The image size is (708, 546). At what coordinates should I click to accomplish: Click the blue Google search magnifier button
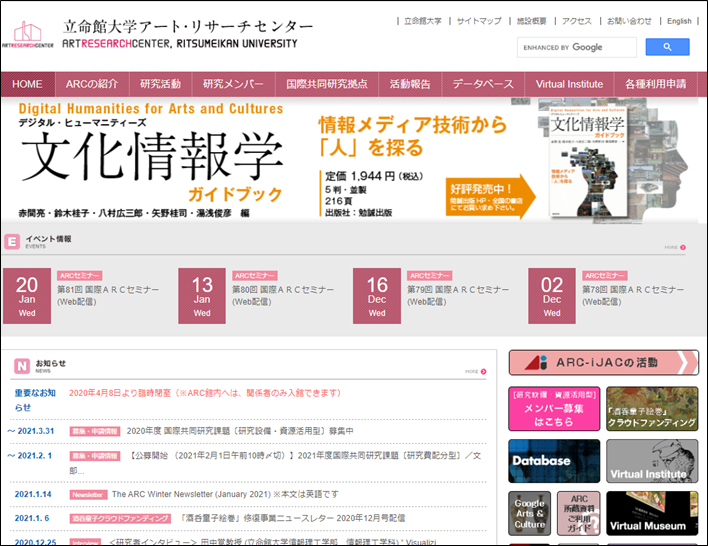(x=667, y=47)
